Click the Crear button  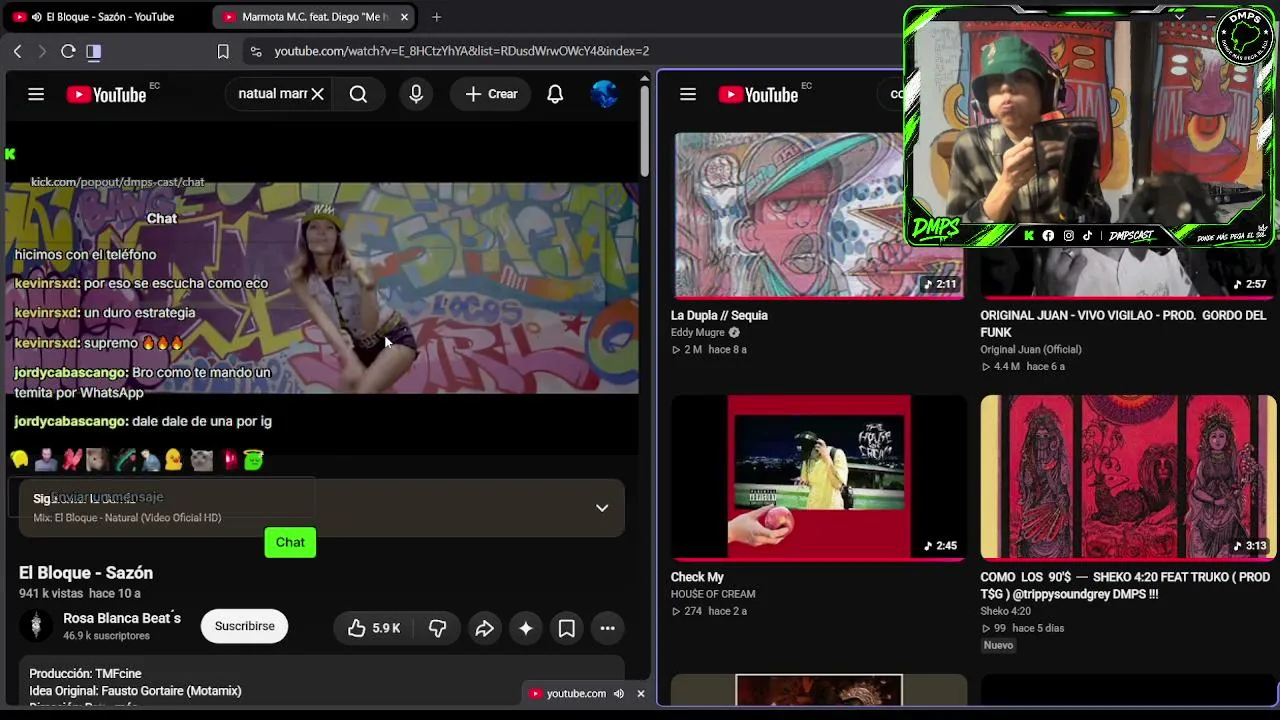pyautogui.click(x=491, y=94)
